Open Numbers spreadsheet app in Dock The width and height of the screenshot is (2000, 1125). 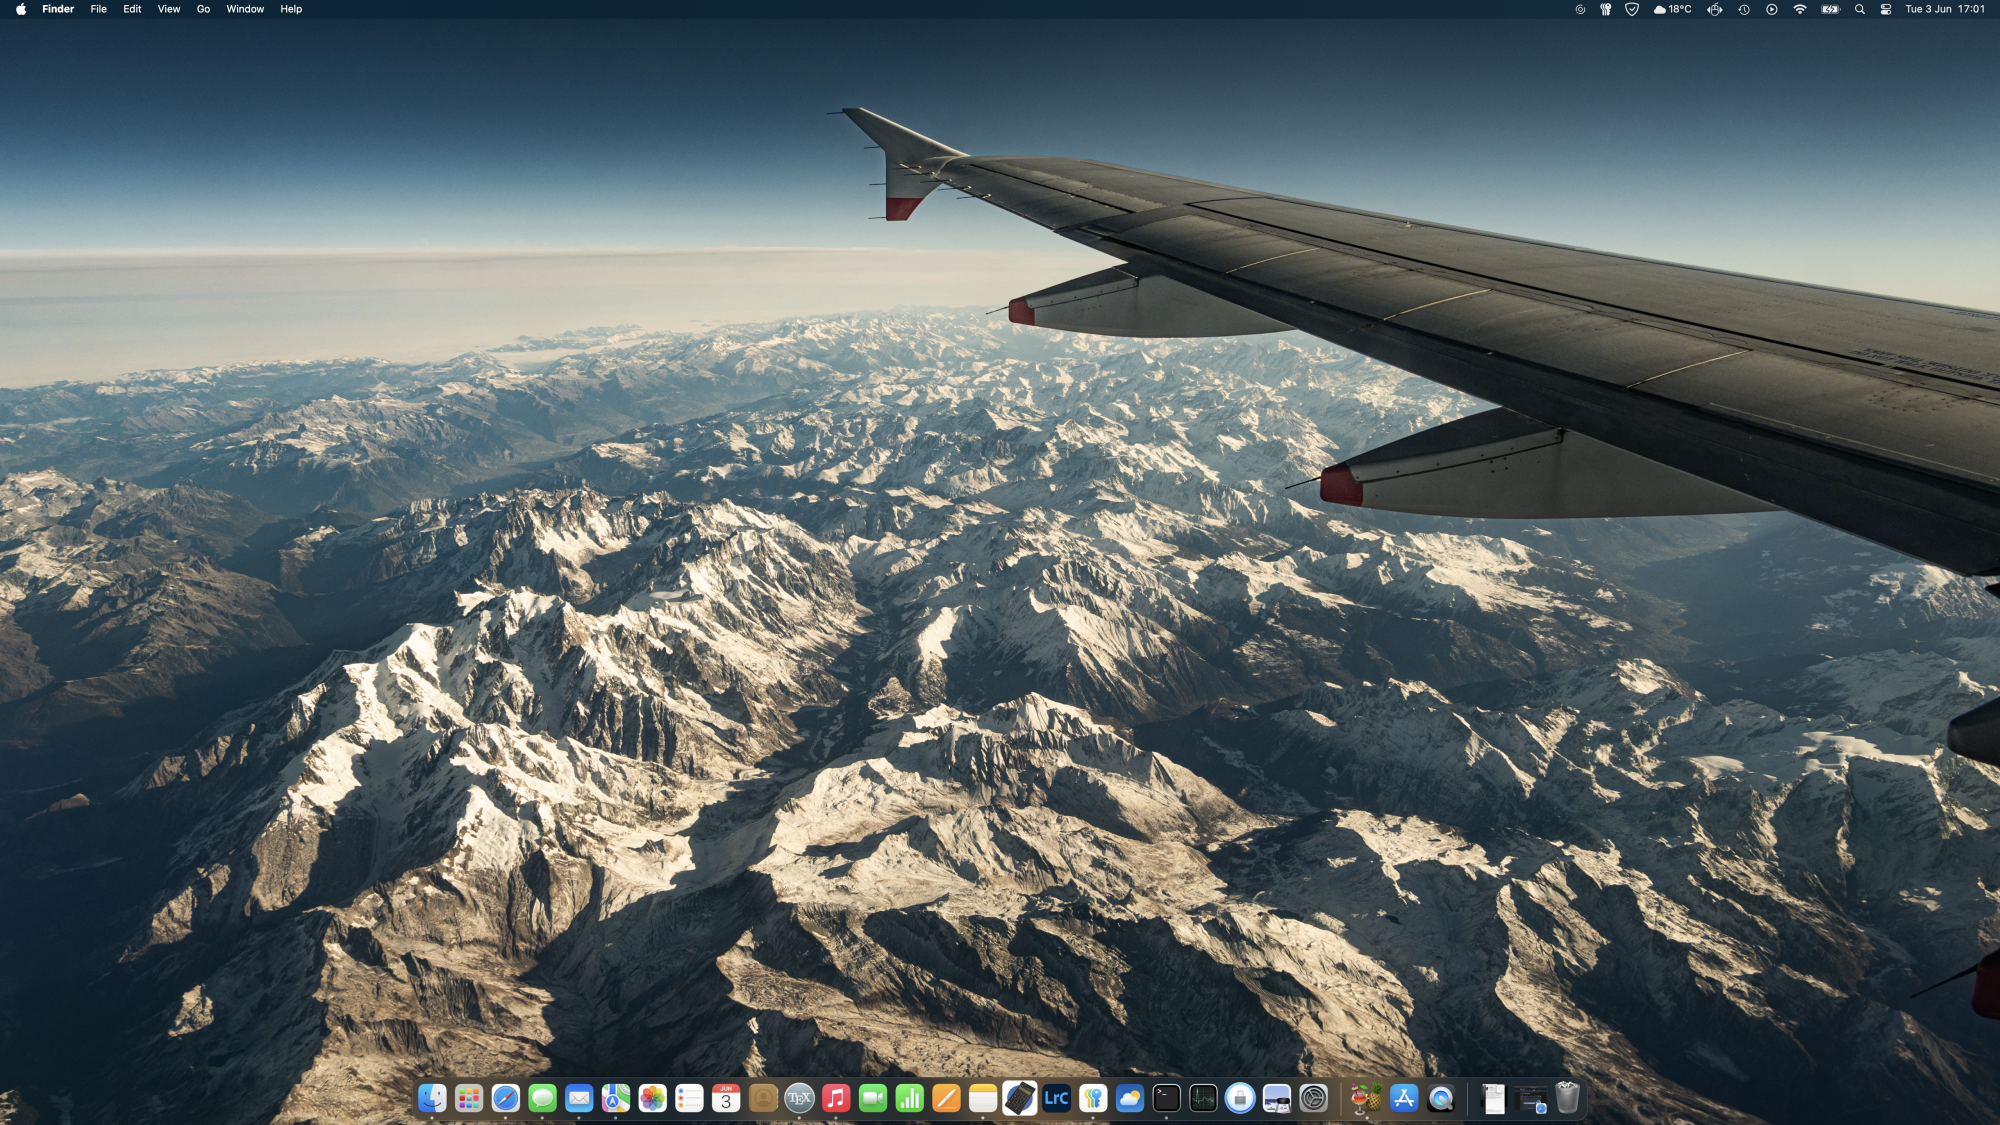(x=909, y=1098)
